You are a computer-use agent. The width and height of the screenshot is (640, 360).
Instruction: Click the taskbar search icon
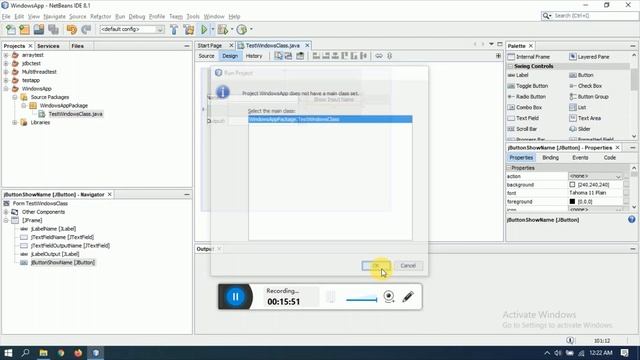(x=25, y=353)
